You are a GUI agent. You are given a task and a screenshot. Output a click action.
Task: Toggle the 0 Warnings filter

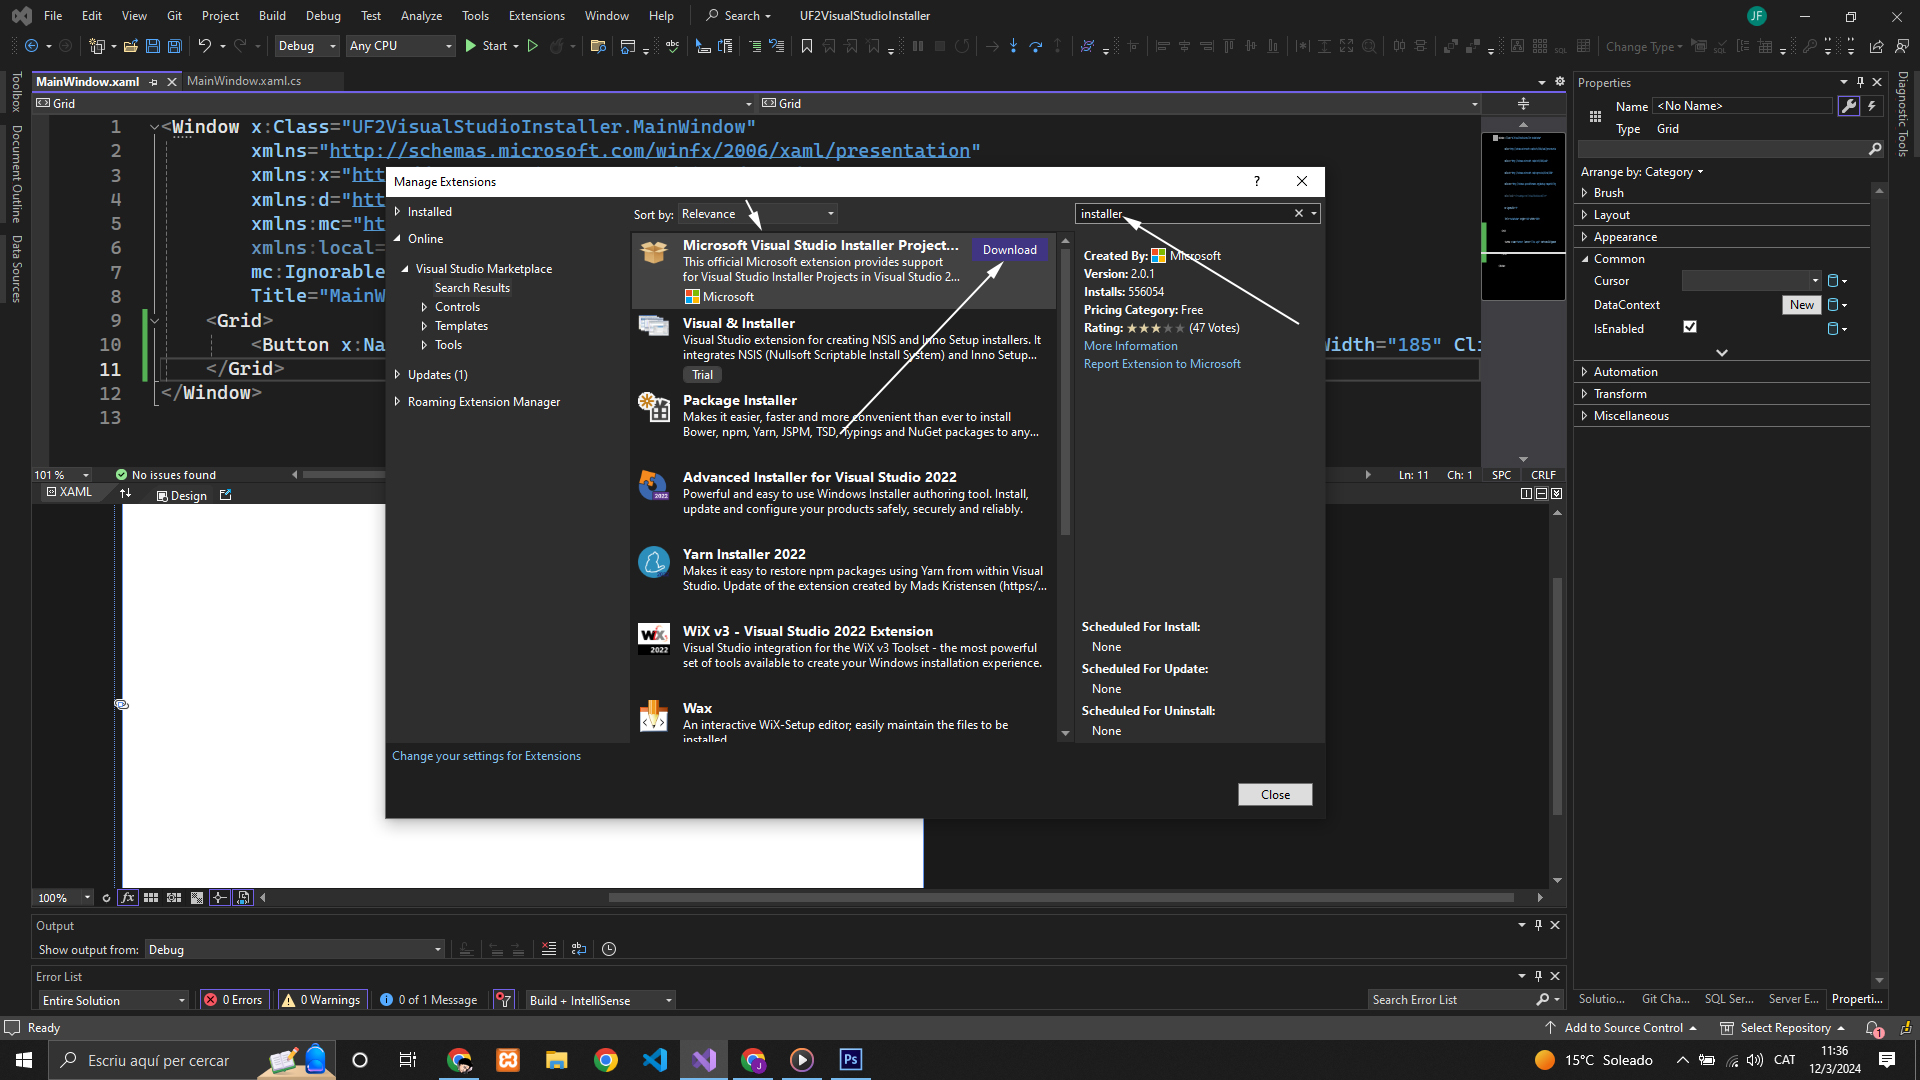(x=321, y=1000)
